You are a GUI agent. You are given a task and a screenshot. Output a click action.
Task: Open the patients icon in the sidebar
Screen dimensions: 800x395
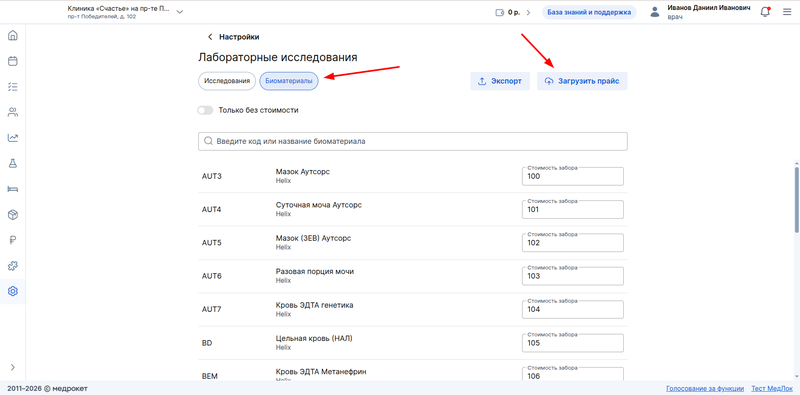[x=13, y=112]
